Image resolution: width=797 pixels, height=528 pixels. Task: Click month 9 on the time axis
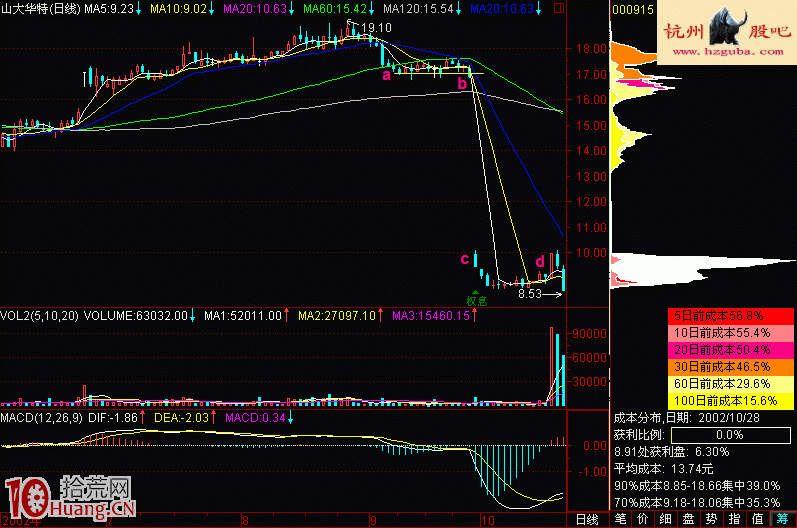point(373,520)
